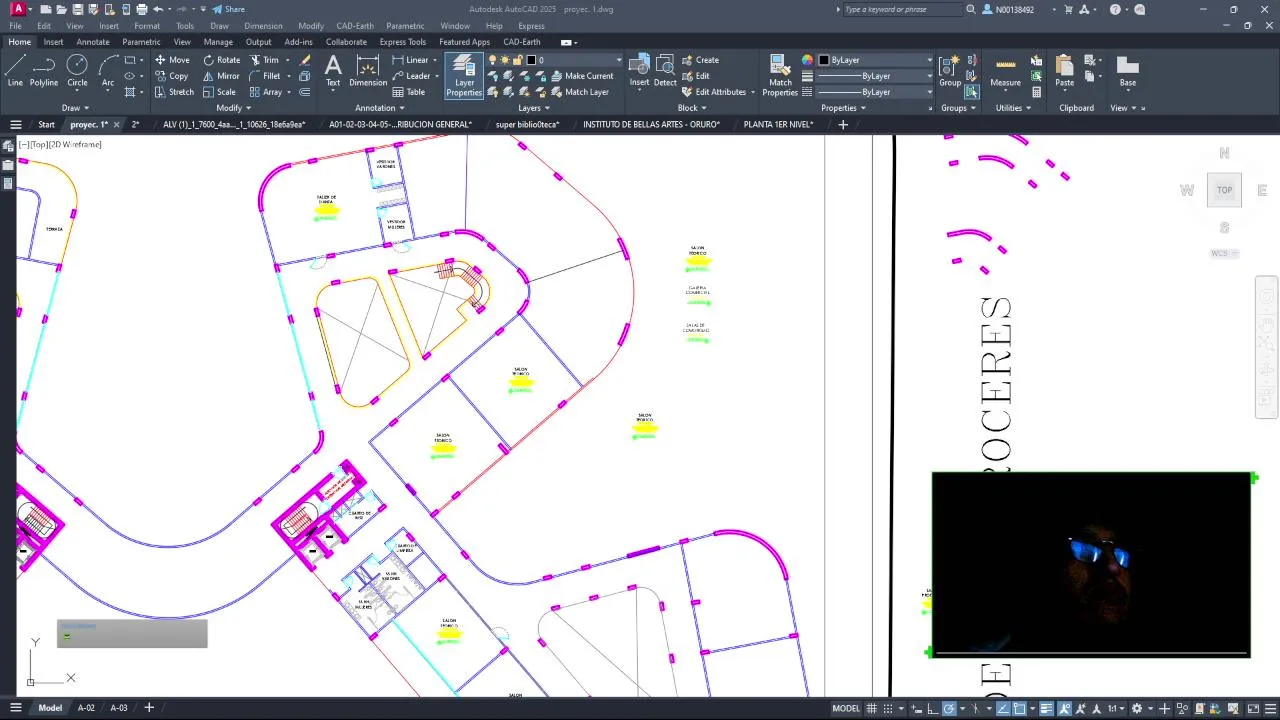Screen dimensions: 1280x720
Task: Click the MODEL space button in status bar
Action: (x=846, y=708)
